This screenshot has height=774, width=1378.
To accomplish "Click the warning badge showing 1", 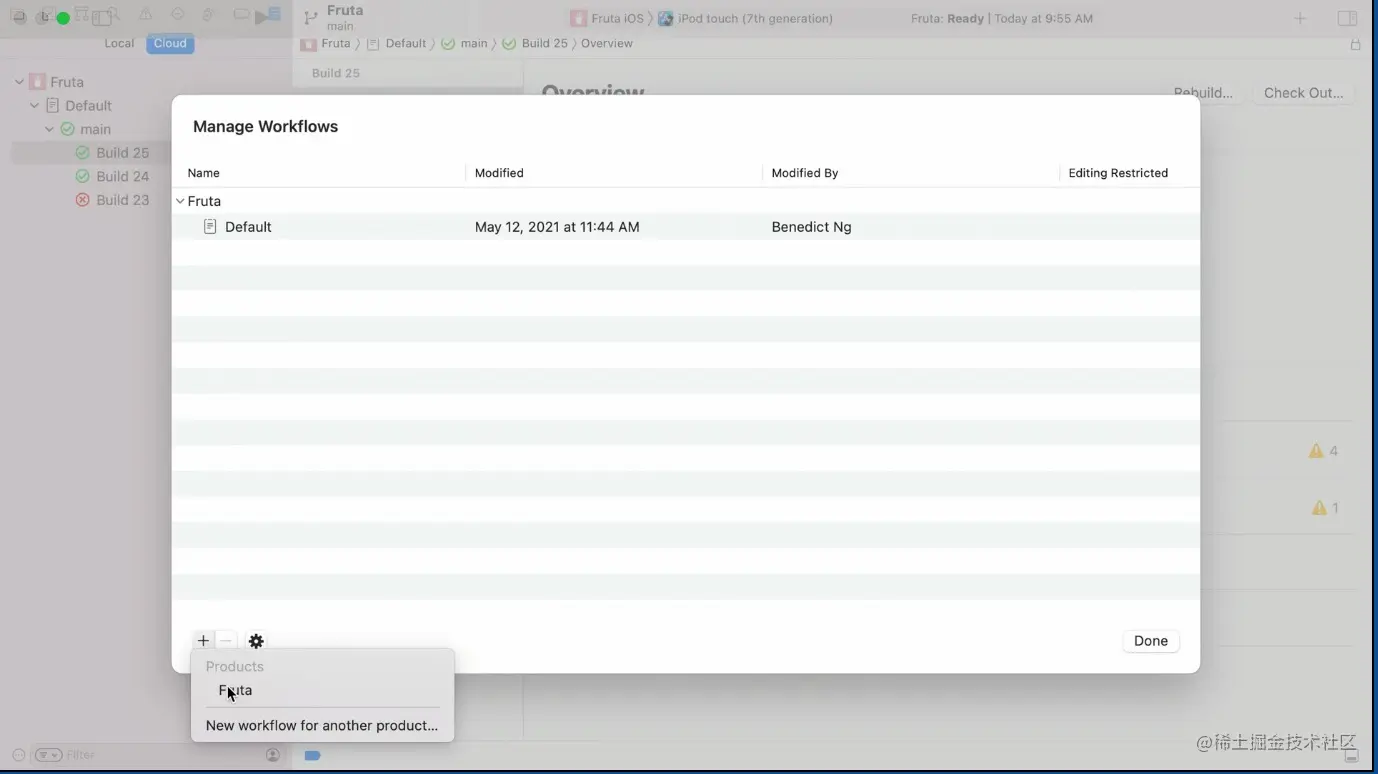I will click(x=1323, y=508).
